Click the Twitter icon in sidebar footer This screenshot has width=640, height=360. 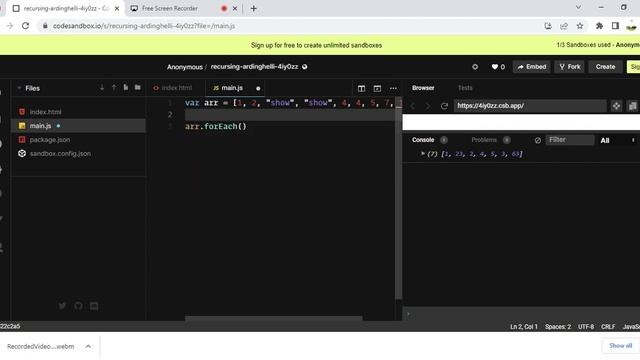62,306
